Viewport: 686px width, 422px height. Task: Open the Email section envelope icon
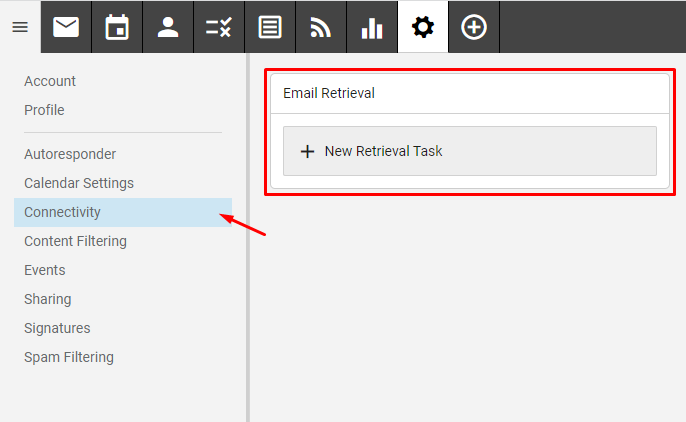pos(66,27)
